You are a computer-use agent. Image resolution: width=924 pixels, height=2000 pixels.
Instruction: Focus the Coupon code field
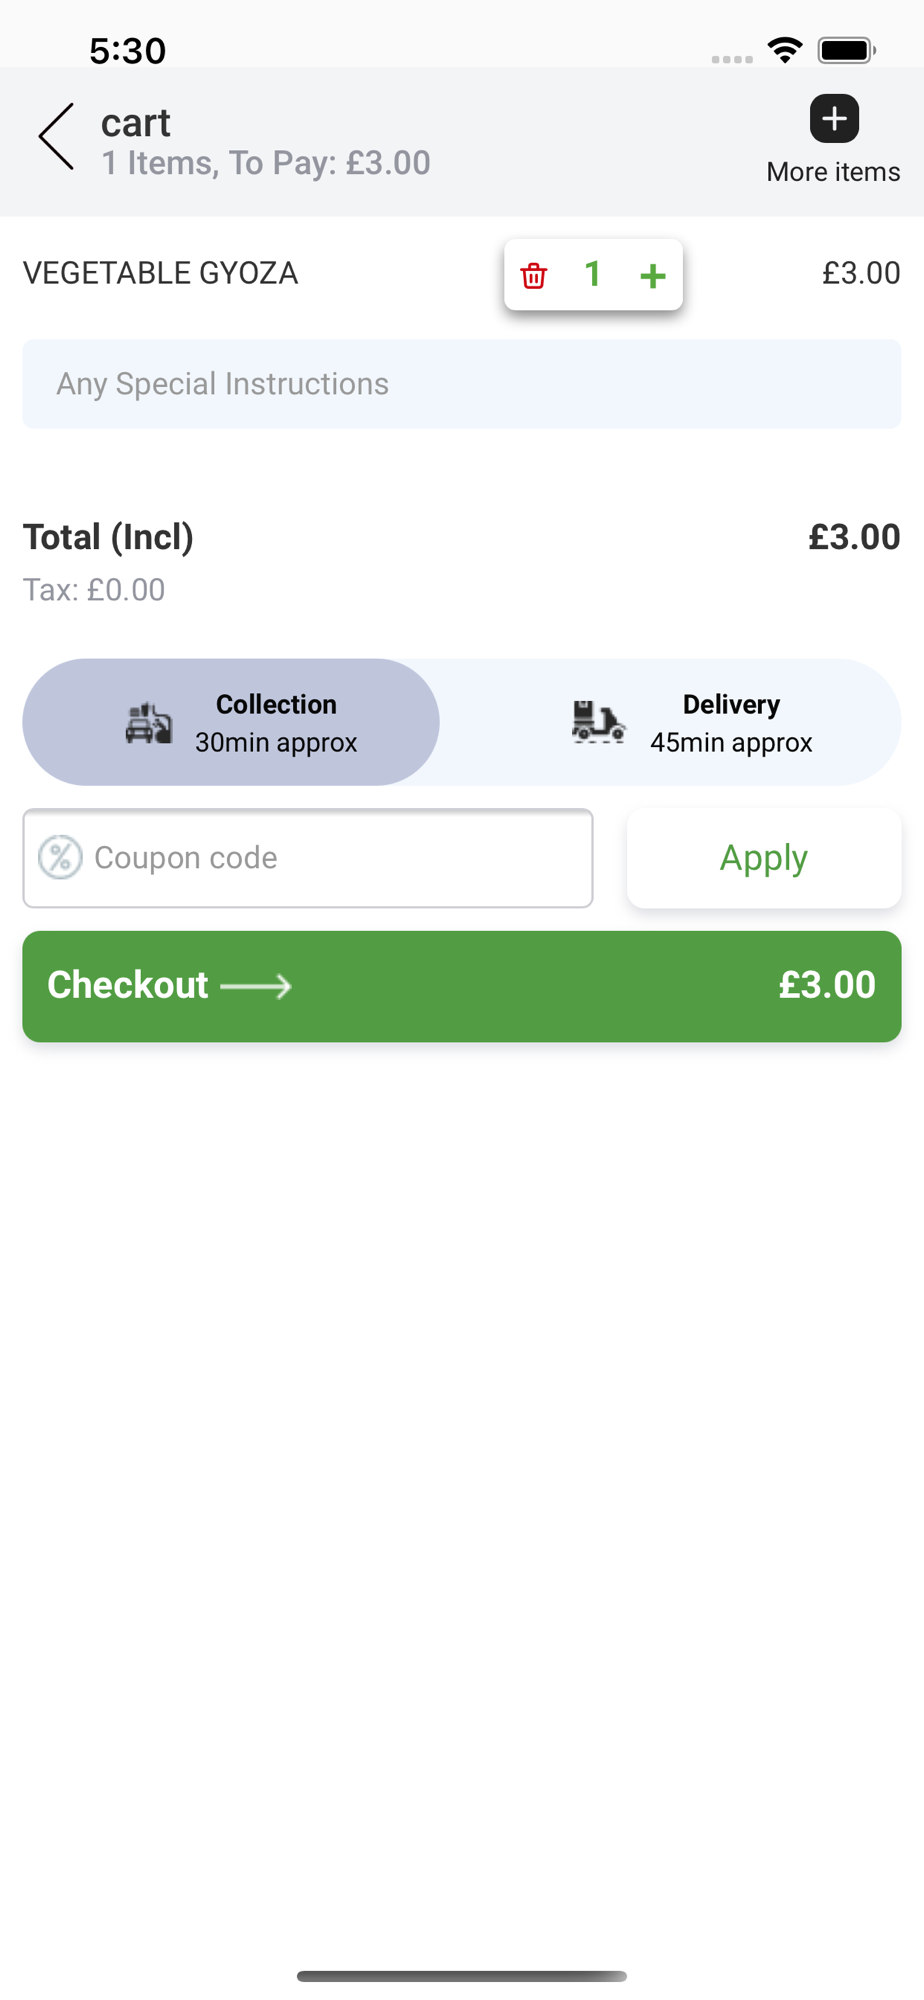[308, 858]
